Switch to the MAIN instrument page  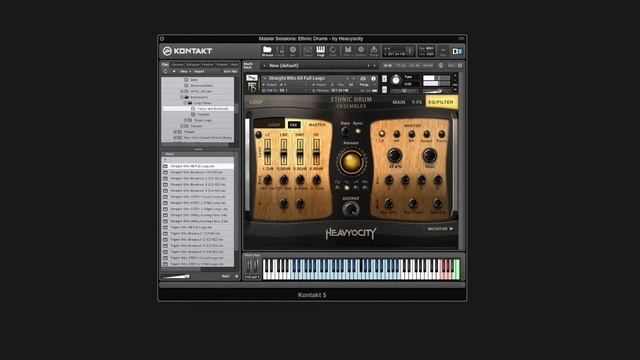point(399,102)
